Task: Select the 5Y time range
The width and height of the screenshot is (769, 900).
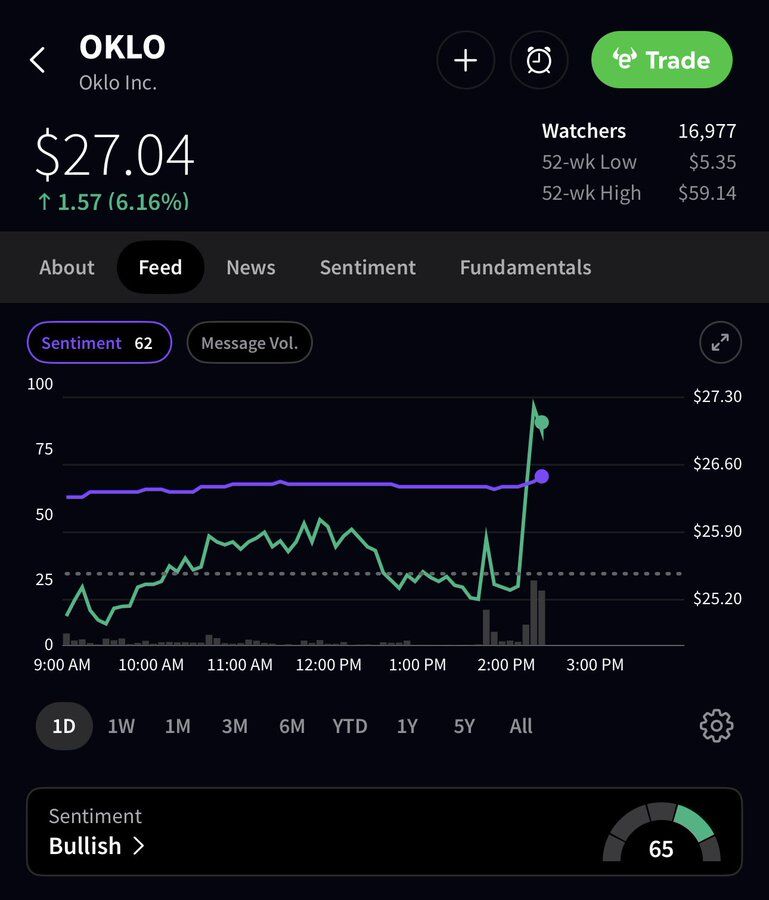Action: pyautogui.click(x=464, y=726)
